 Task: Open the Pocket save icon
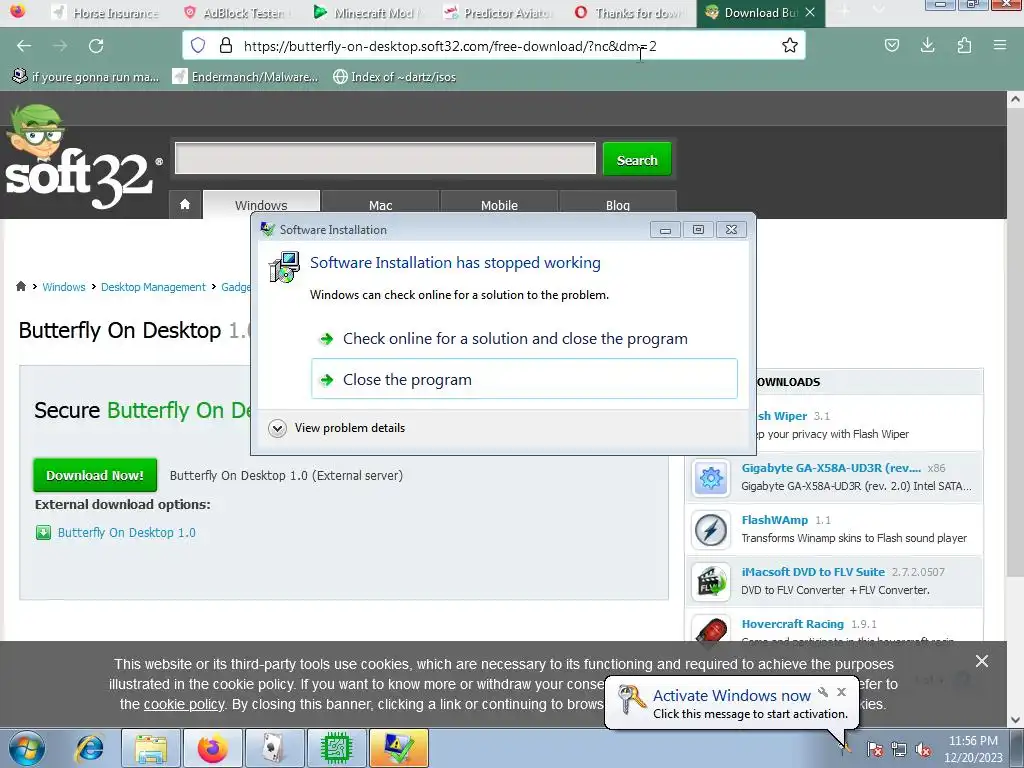pos(891,45)
